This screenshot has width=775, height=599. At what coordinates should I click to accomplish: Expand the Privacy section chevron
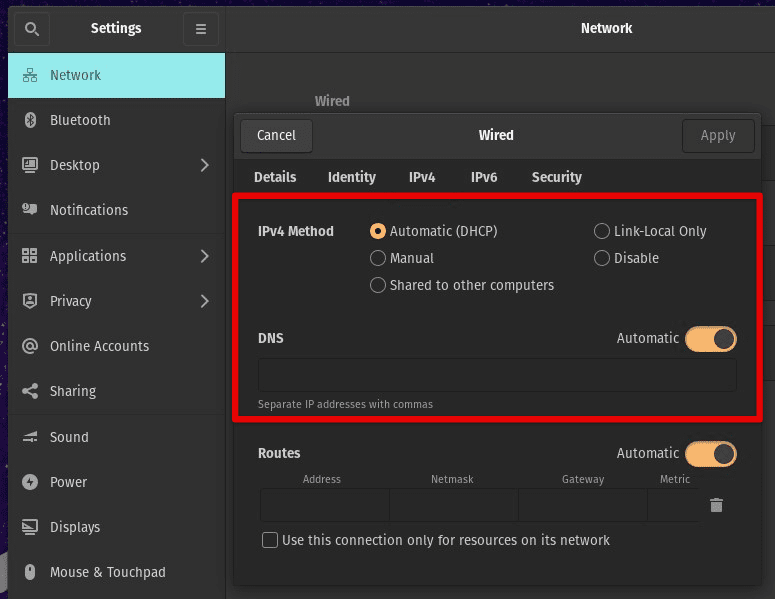(204, 301)
